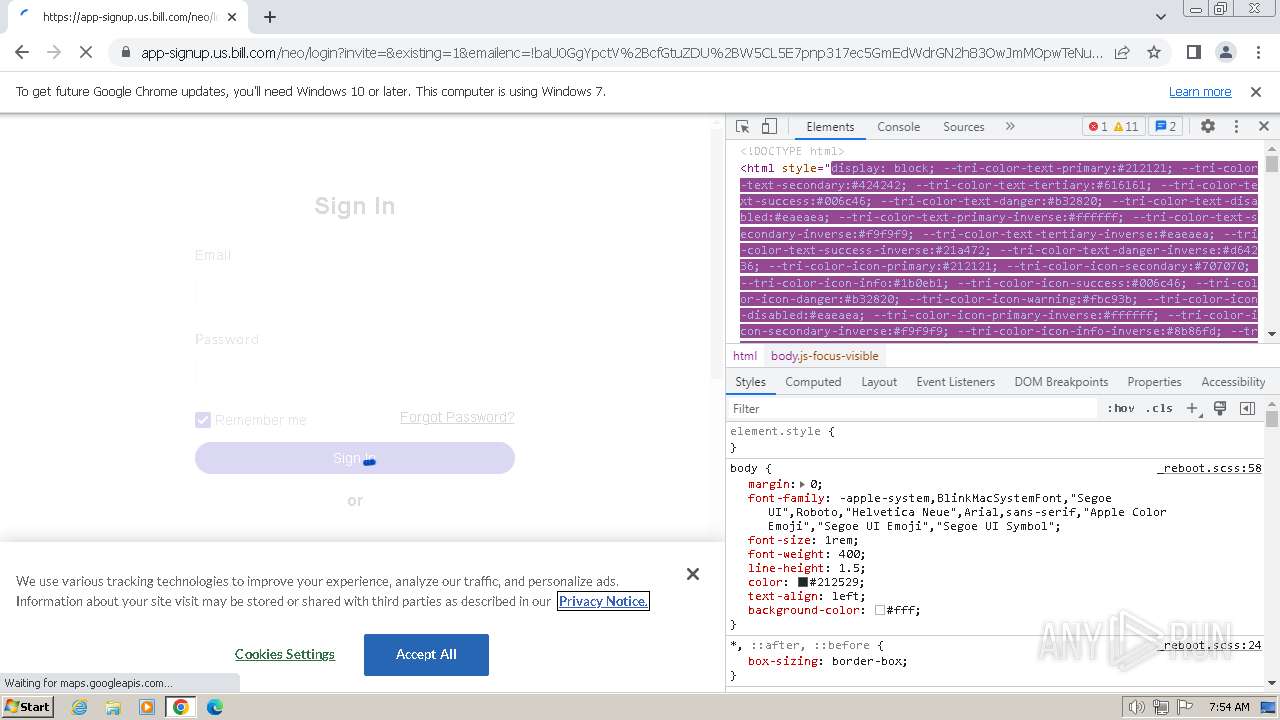Viewport: 1280px width, 720px height.
Task: Open the #fff background-color swatch
Action: click(x=880, y=610)
